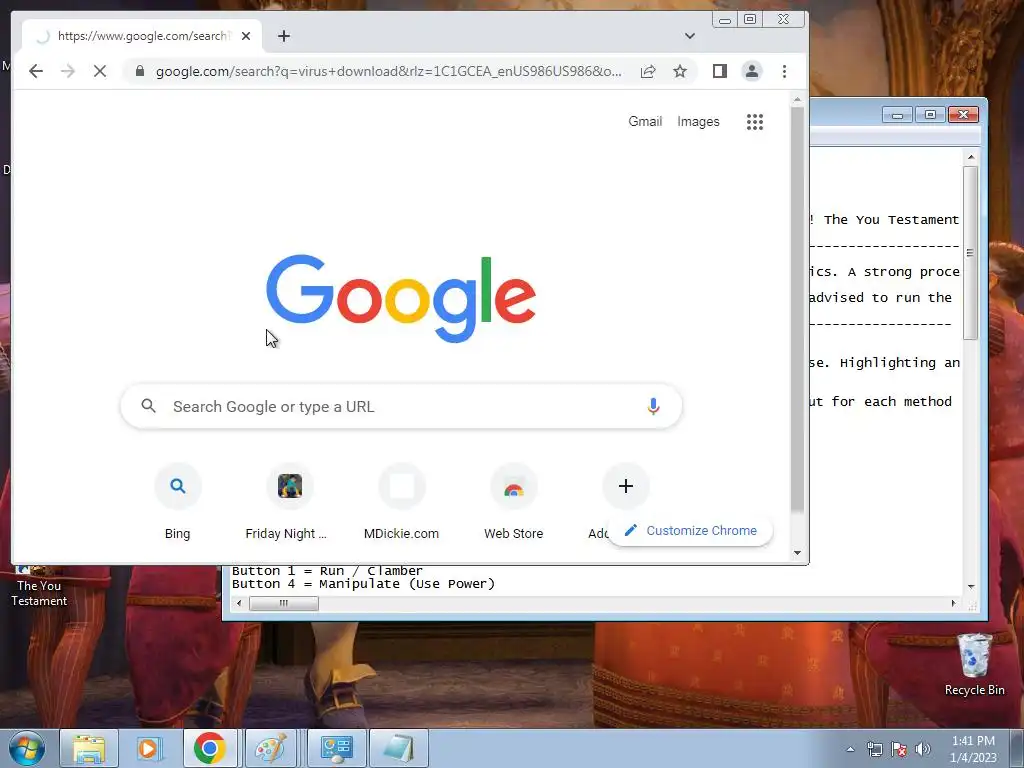Open the Recycle Bin

(x=974, y=665)
